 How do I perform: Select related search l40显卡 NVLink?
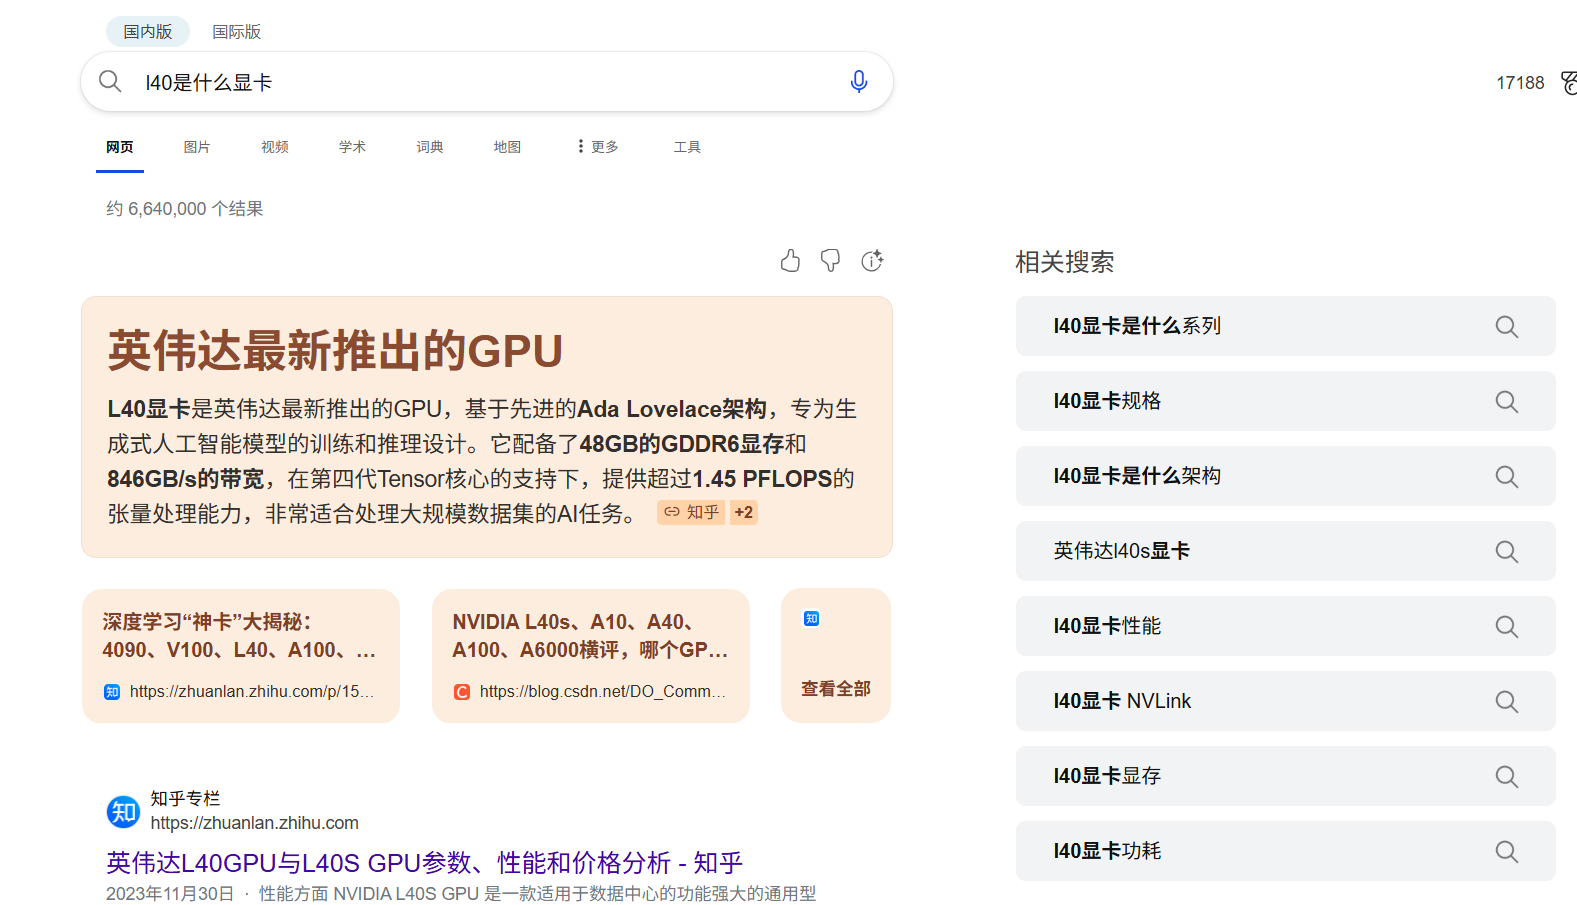tap(1286, 701)
